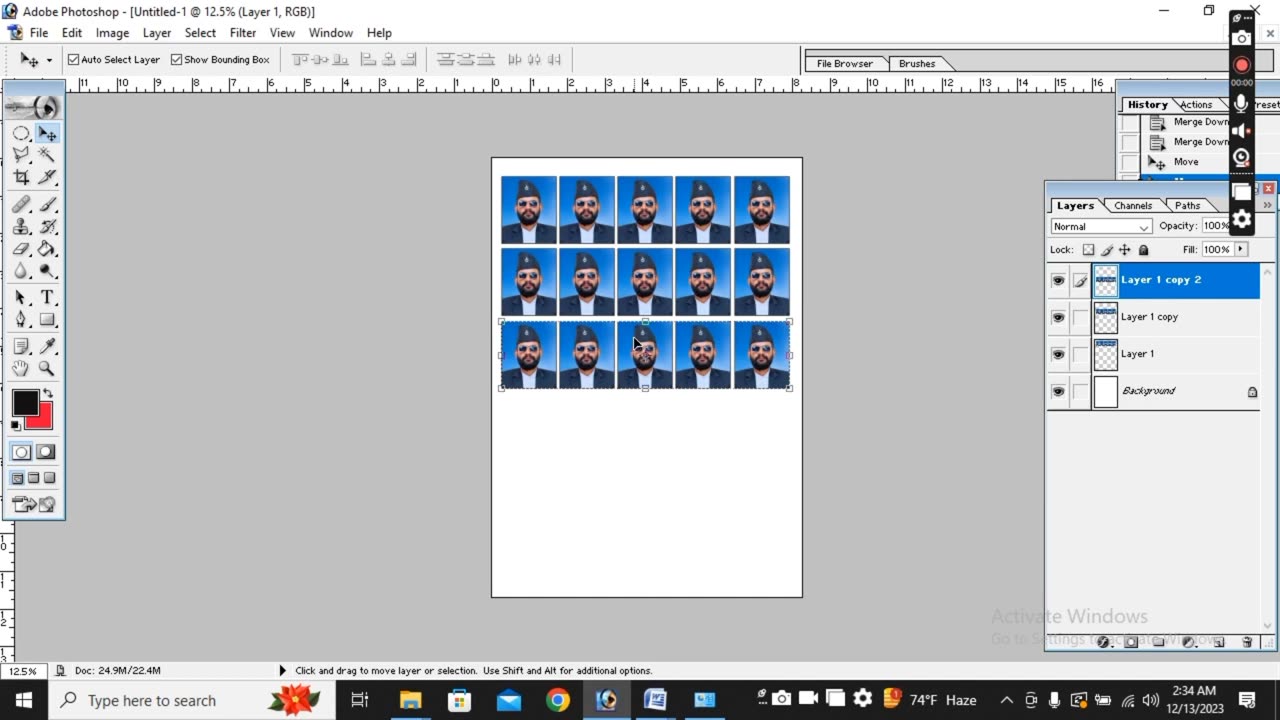Select the Eyedropper tool
This screenshot has height=720, width=1280.
(x=47, y=346)
